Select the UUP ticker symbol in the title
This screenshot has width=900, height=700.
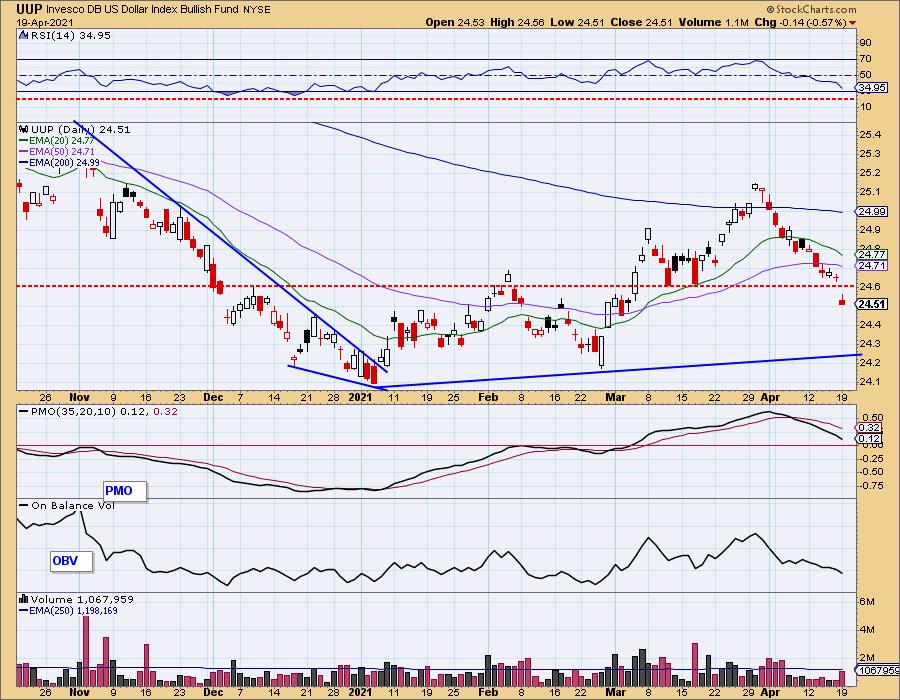pos(29,9)
